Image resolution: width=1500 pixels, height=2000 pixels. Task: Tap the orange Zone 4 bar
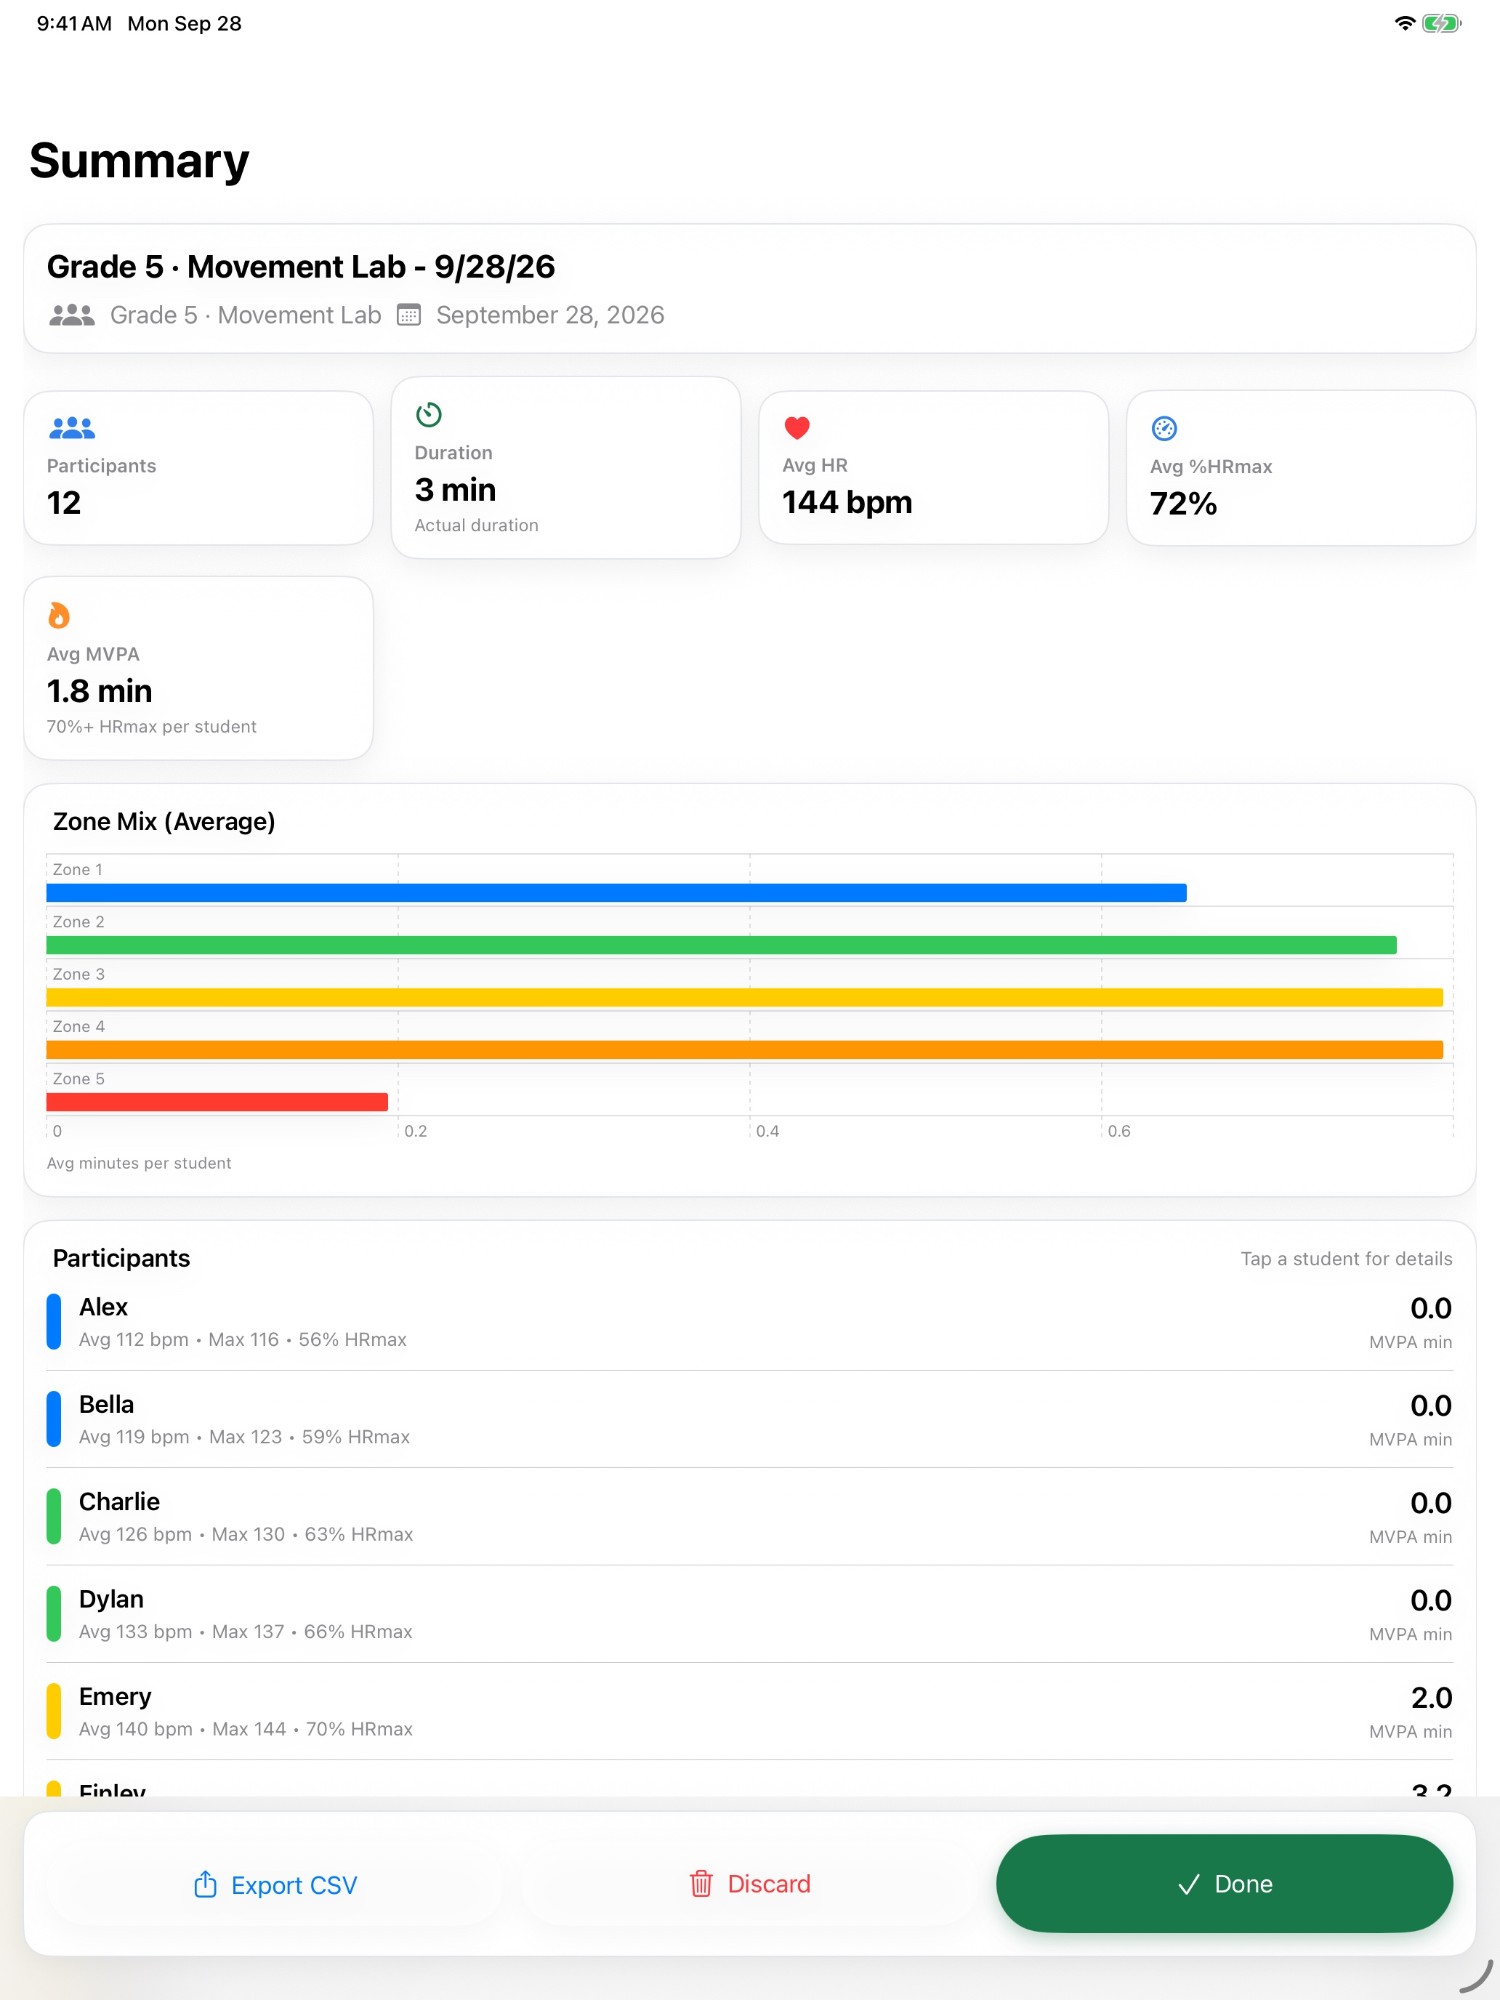tap(745, 1049)
